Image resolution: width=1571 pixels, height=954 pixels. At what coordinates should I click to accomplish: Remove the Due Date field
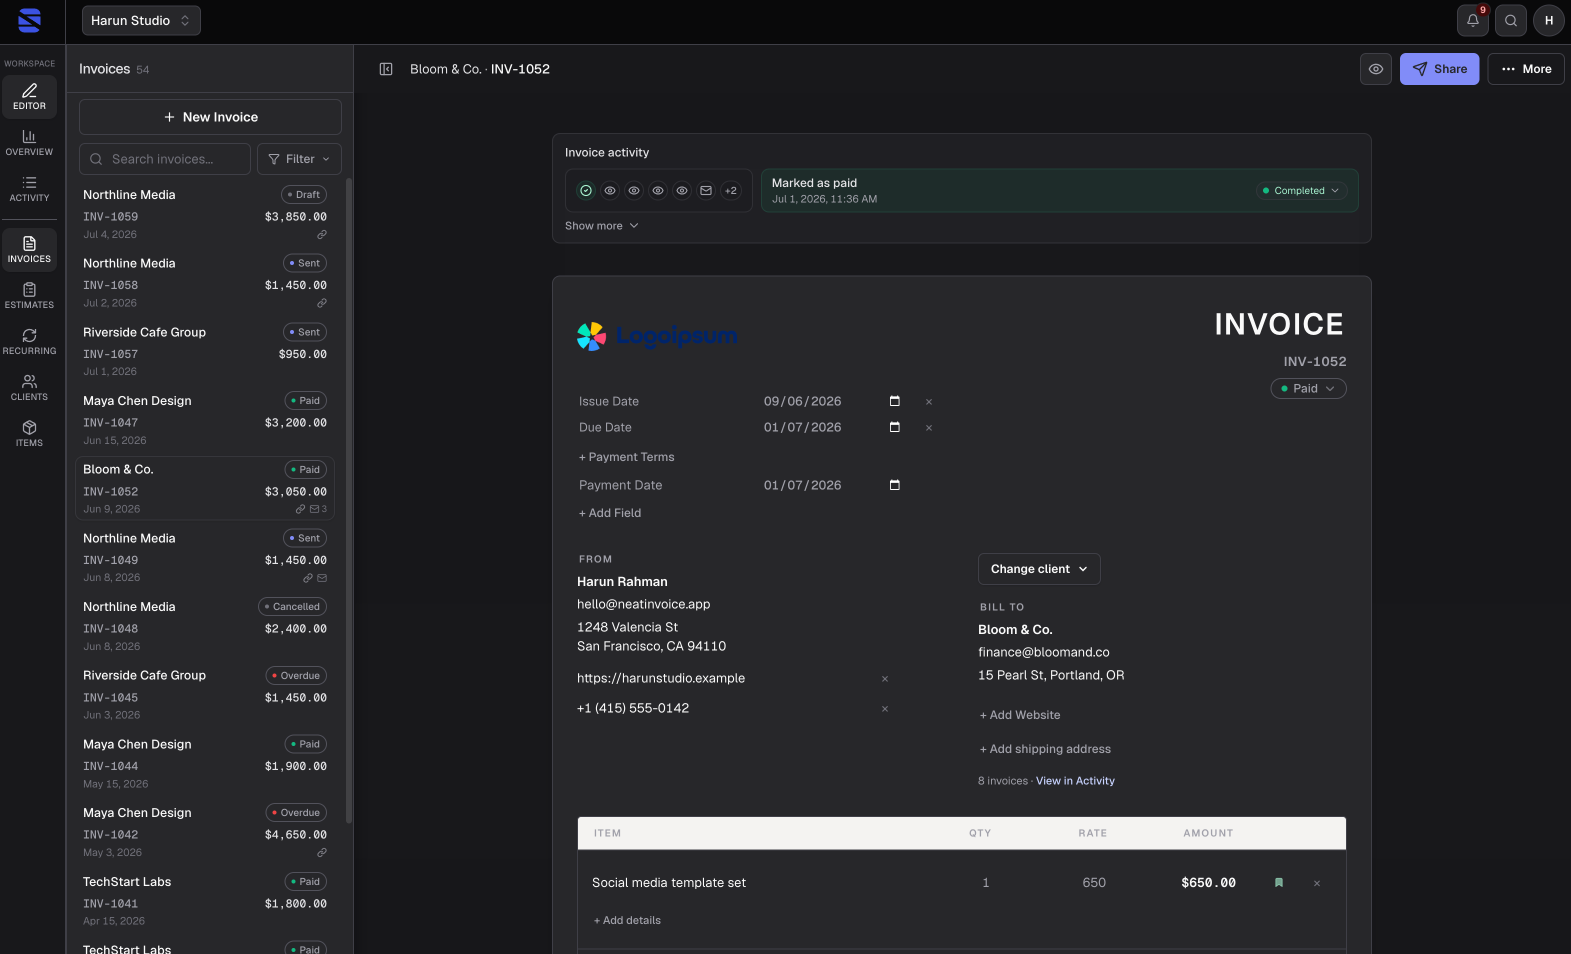929,428
